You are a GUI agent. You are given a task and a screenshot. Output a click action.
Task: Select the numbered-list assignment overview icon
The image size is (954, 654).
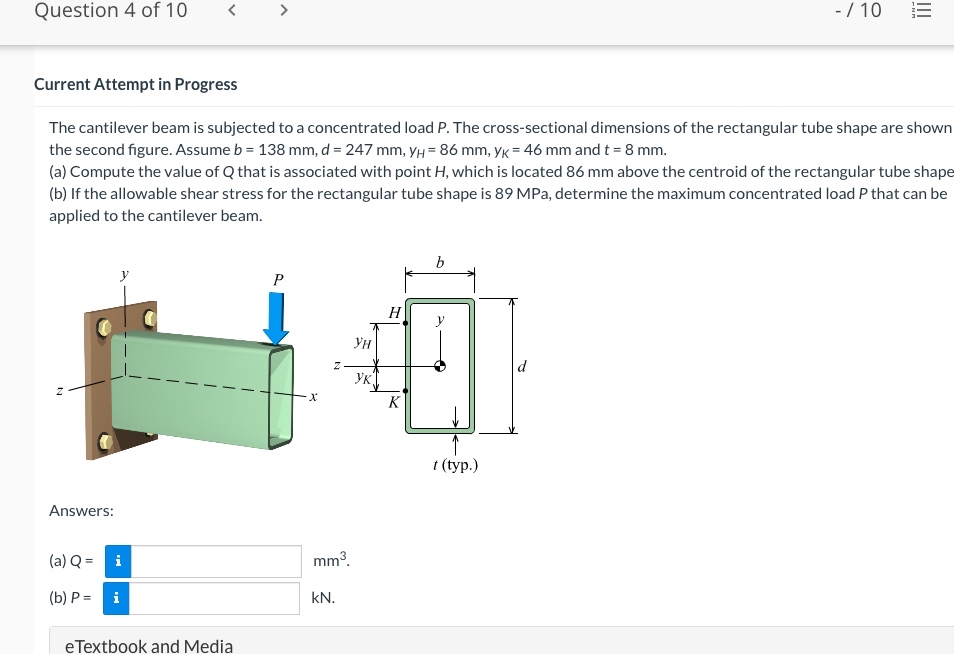(x=921, y=10)
